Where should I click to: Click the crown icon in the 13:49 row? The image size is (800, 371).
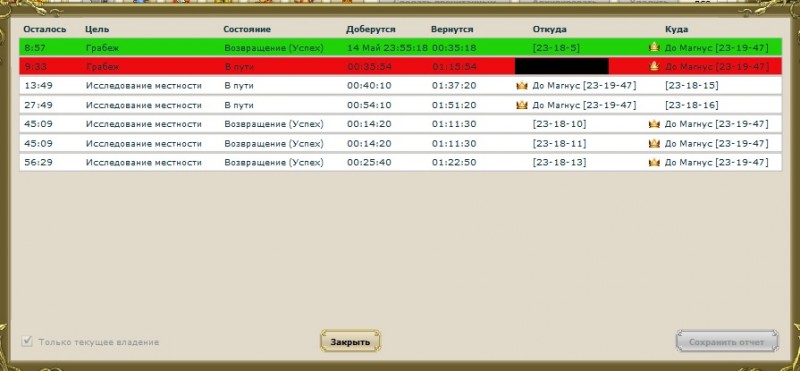click(521, 86)
